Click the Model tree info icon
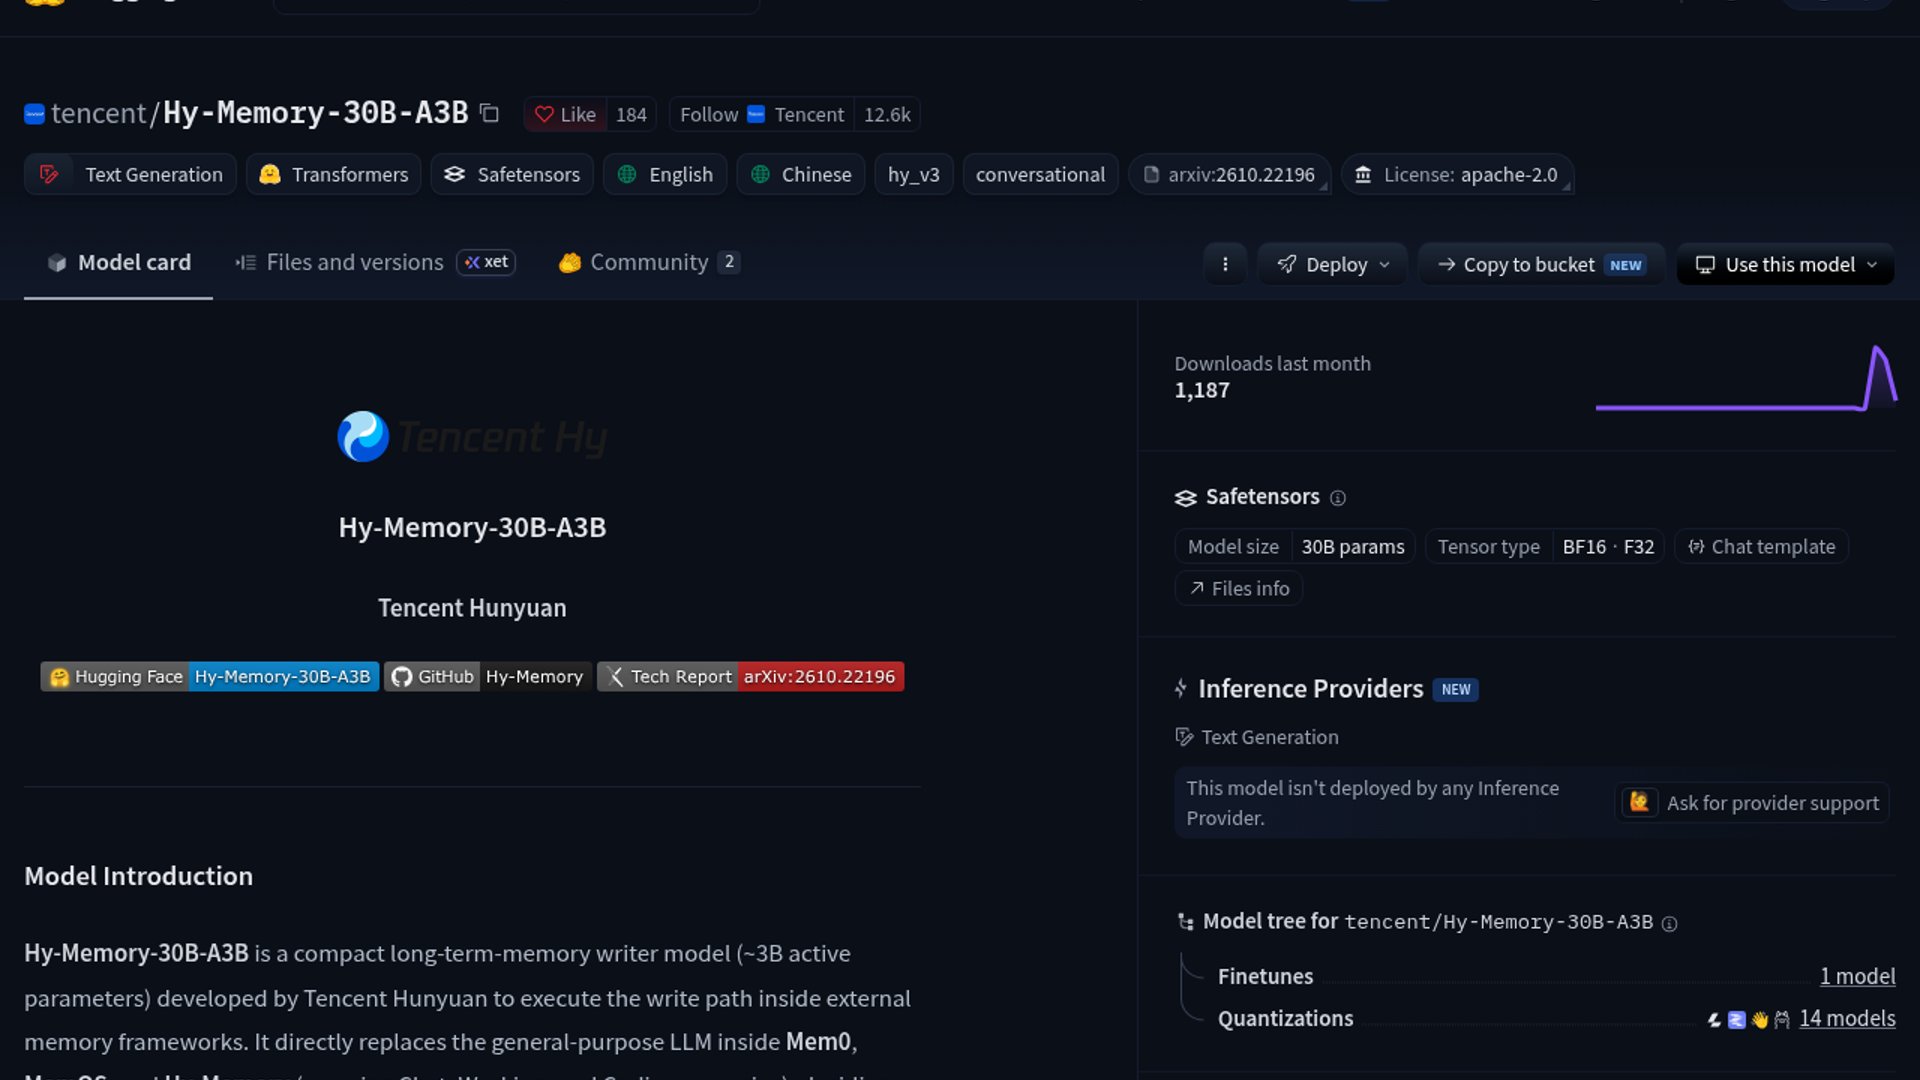 point(1669,924)
